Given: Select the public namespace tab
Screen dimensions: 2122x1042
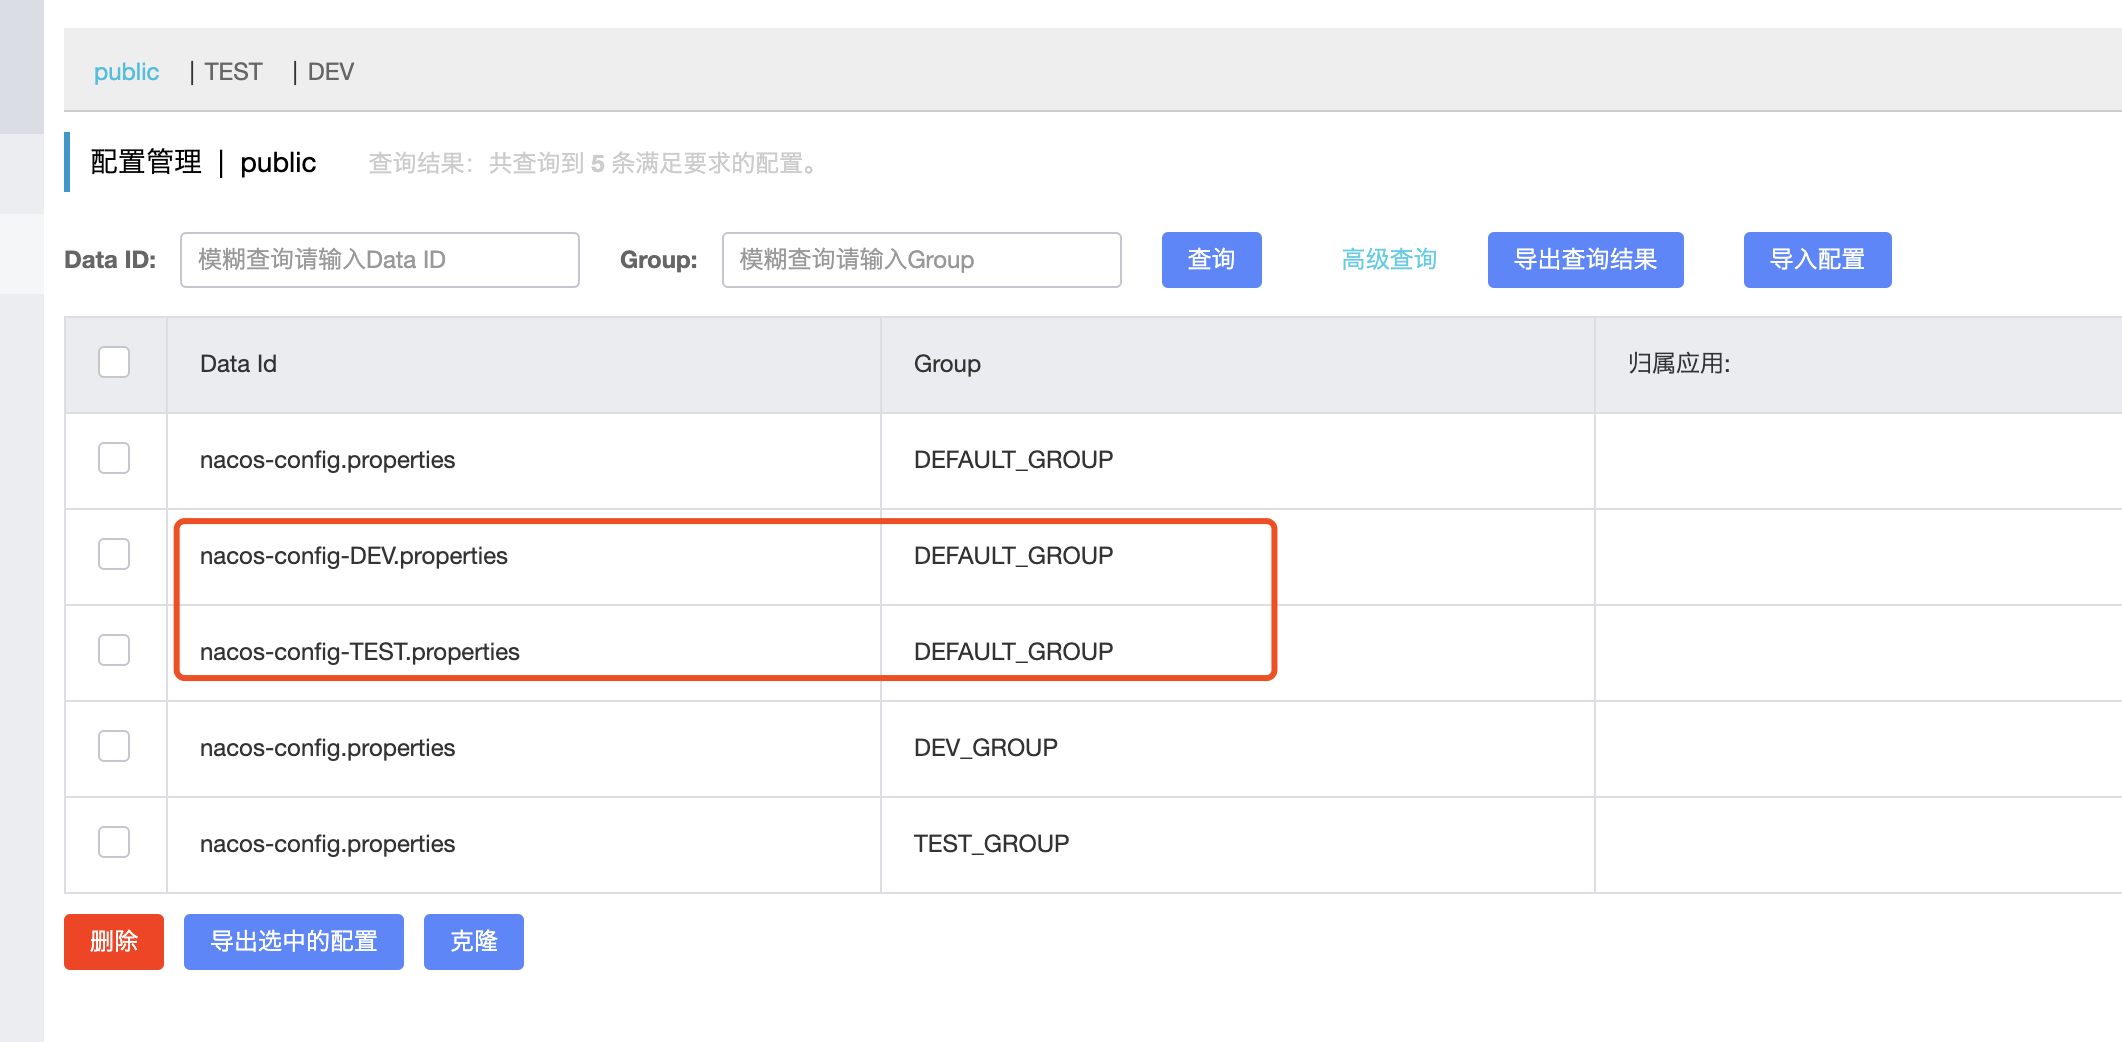Looking at the screenshot, I should pyautogui.click(x=126, y=72).
